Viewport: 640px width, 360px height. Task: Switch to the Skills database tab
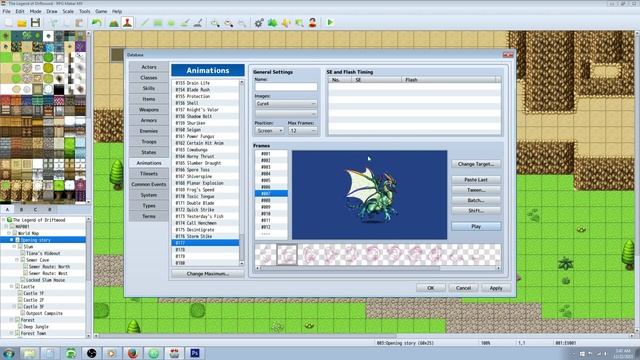(x=149, y=88)
